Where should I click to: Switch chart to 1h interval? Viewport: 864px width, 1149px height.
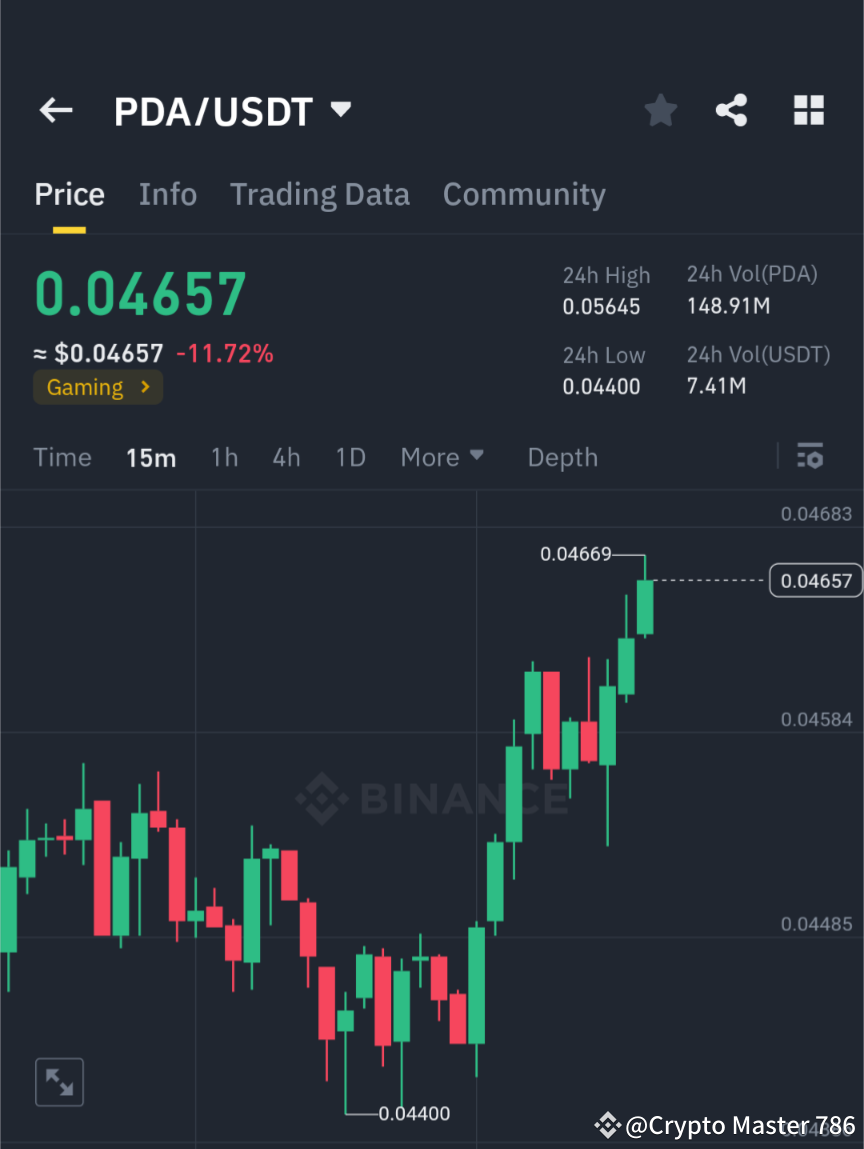pos(224,457)
